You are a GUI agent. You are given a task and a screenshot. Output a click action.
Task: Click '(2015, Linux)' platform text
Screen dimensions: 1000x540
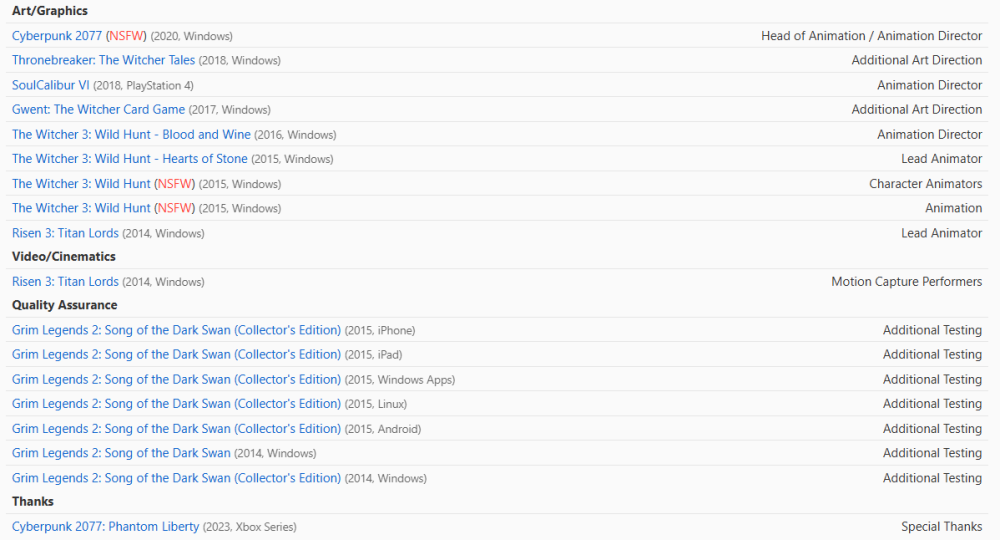click(376, 404)
